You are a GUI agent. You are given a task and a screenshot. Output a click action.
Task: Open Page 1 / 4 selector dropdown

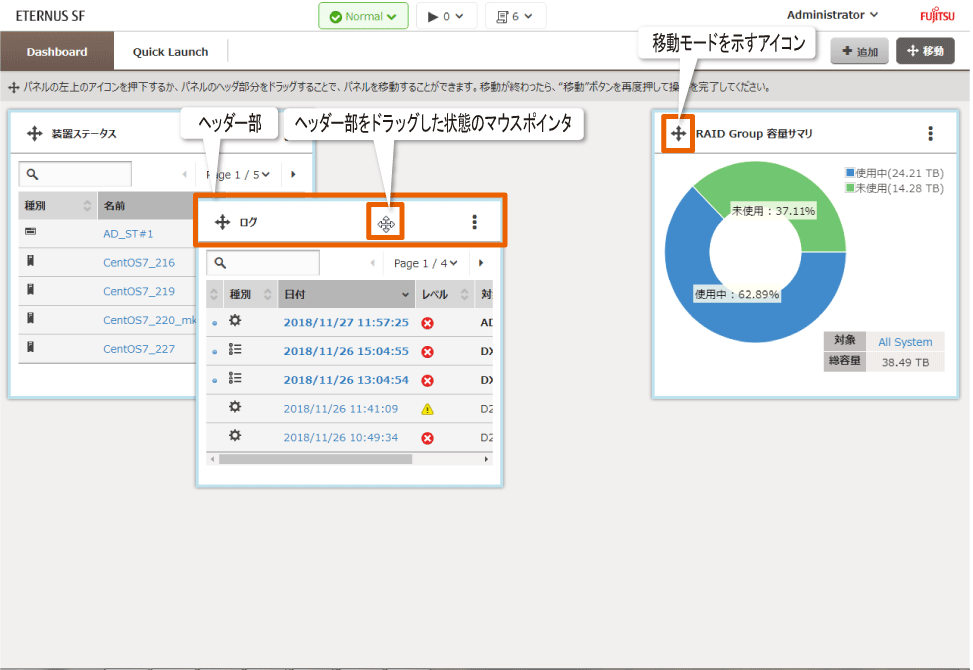point(426,263)
